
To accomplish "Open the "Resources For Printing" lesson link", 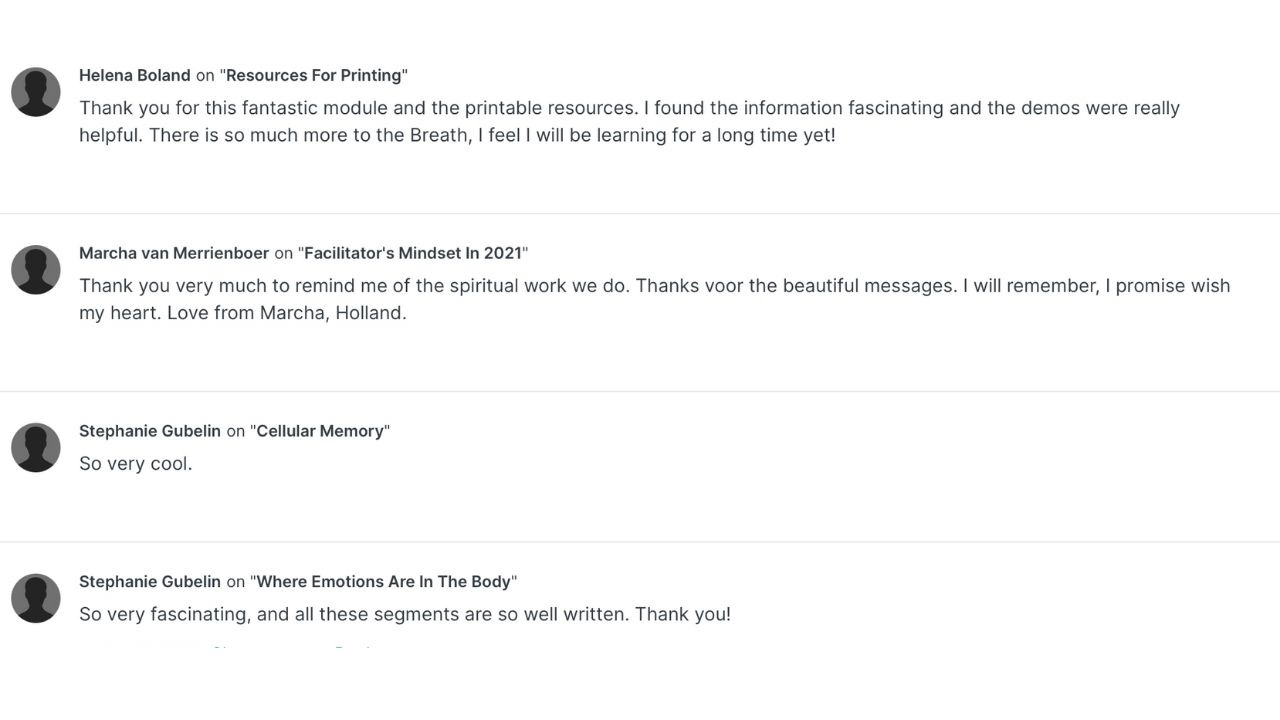I will coord(314,75).
